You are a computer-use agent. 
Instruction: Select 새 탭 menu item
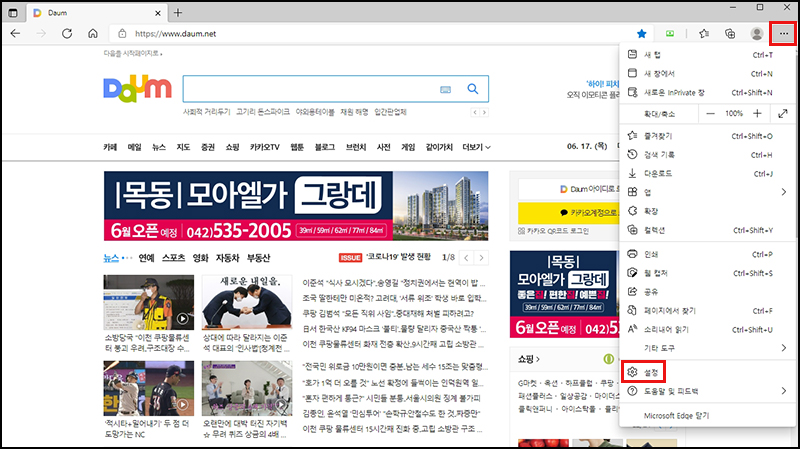(x=707, y=55)
